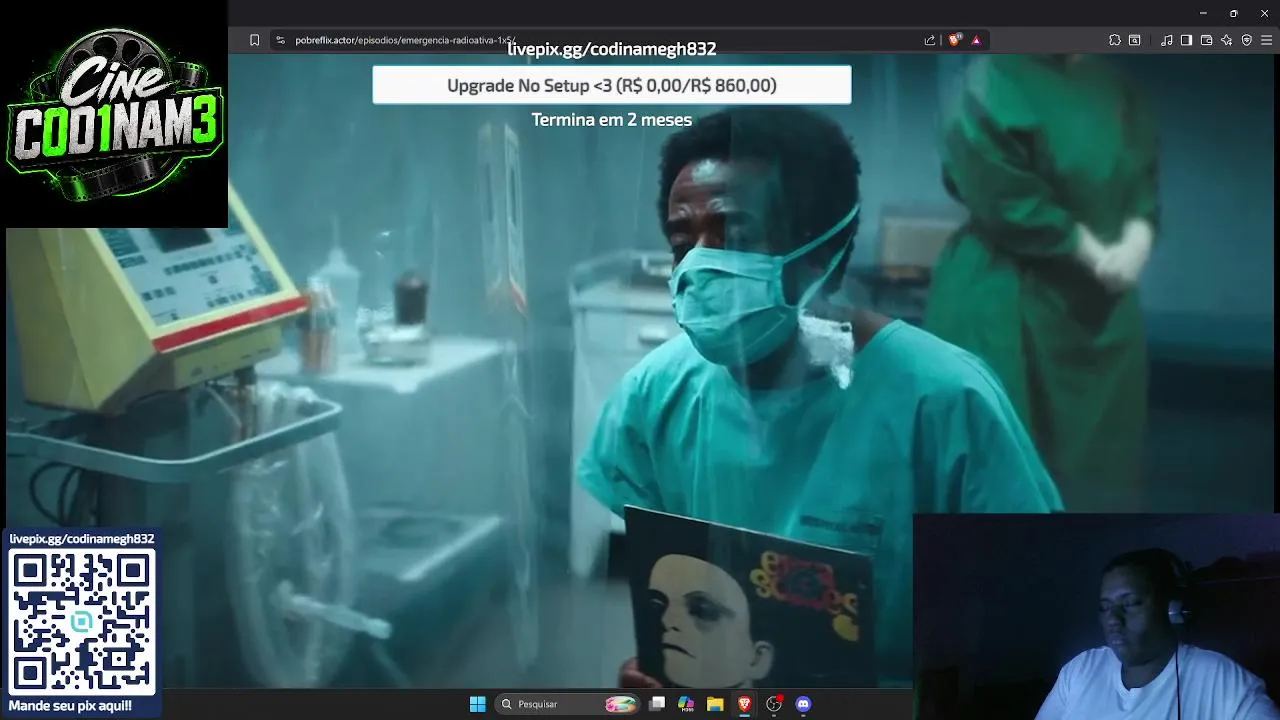Open the Brave Shields lion icon
Viewport: 1280px width, 720px height.
(x=955, y=40)
